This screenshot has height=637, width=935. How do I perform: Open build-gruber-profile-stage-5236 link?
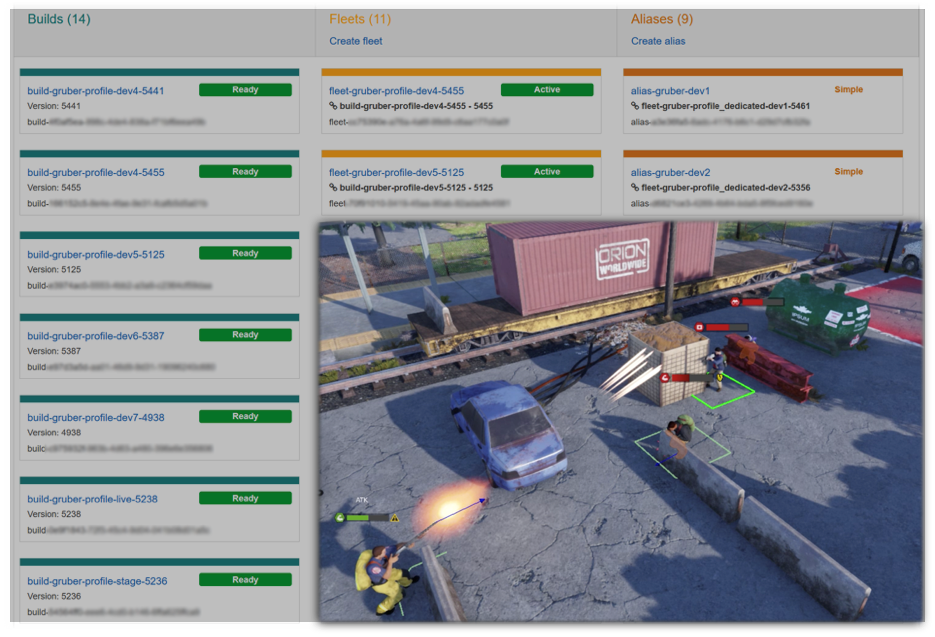(97, 581)
